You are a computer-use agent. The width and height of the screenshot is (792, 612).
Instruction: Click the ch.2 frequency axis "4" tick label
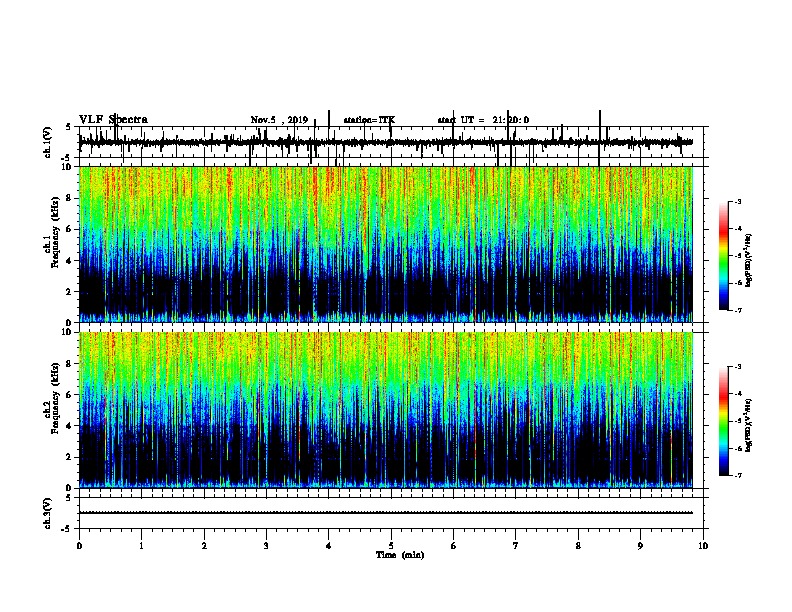coord(69,426)
